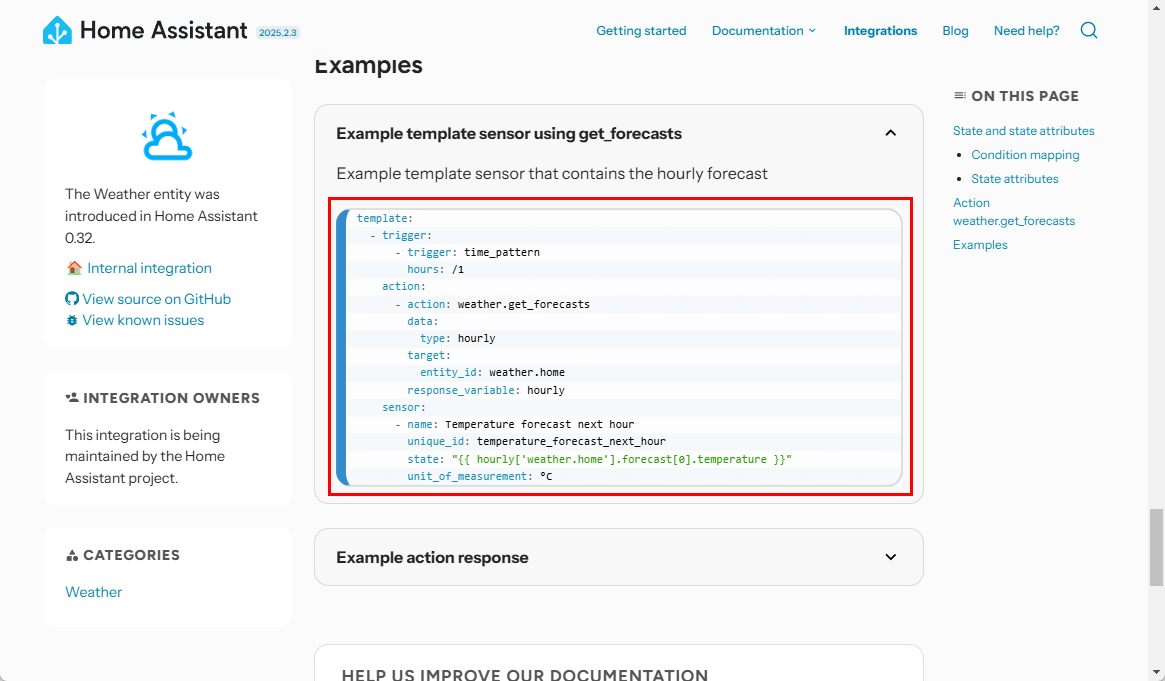Click the 'Example action response' heading text

coord(432,557)
